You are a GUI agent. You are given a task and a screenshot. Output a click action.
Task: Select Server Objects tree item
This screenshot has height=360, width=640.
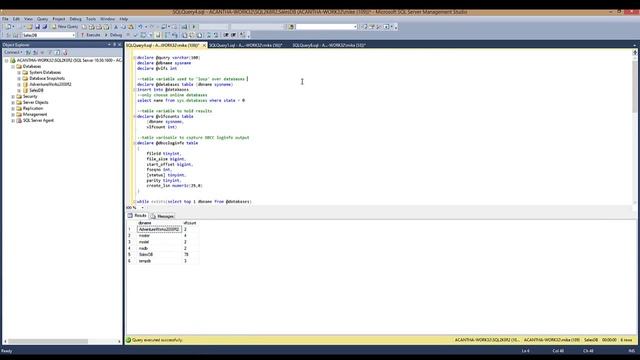pyautogui.click(x=36, y=102)
